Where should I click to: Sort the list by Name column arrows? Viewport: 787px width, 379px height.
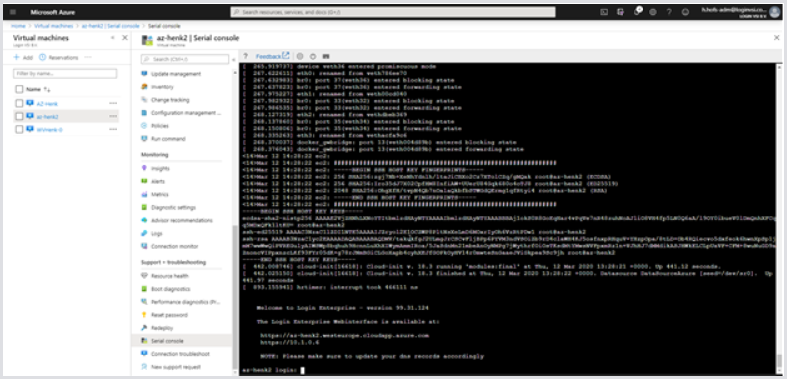48,89
